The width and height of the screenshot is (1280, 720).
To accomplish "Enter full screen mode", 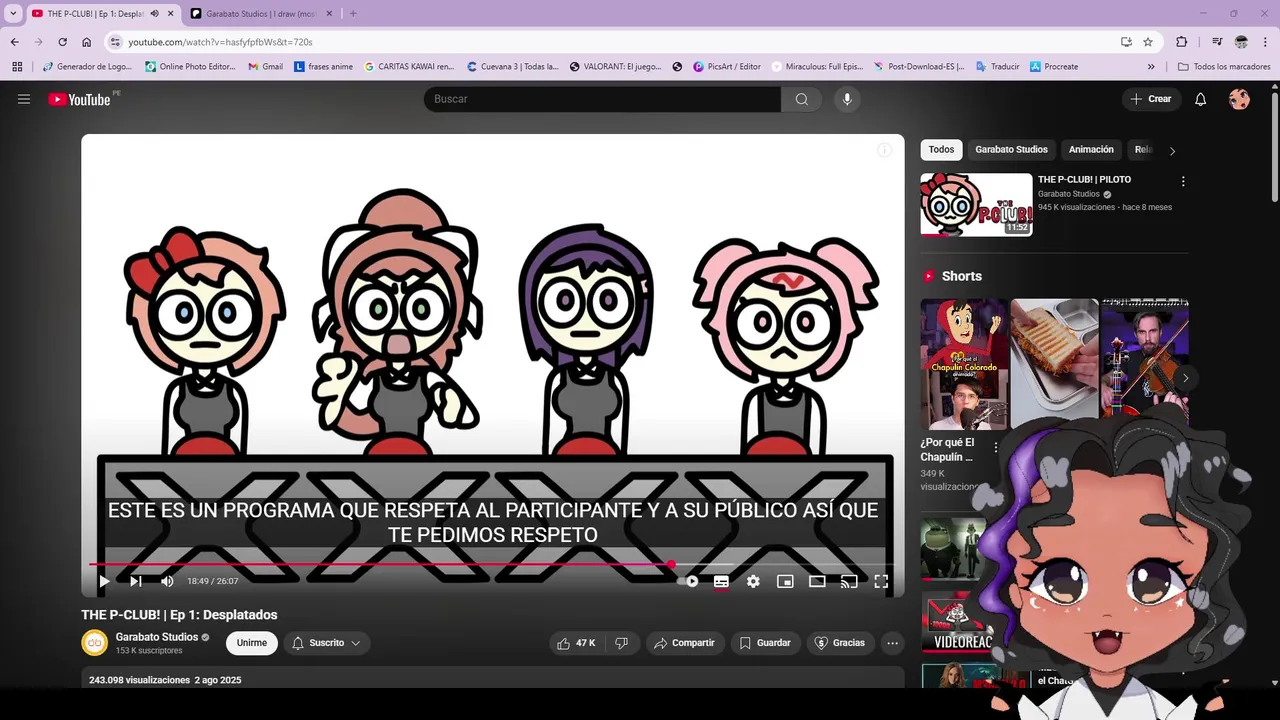I will tap(881, 581).
